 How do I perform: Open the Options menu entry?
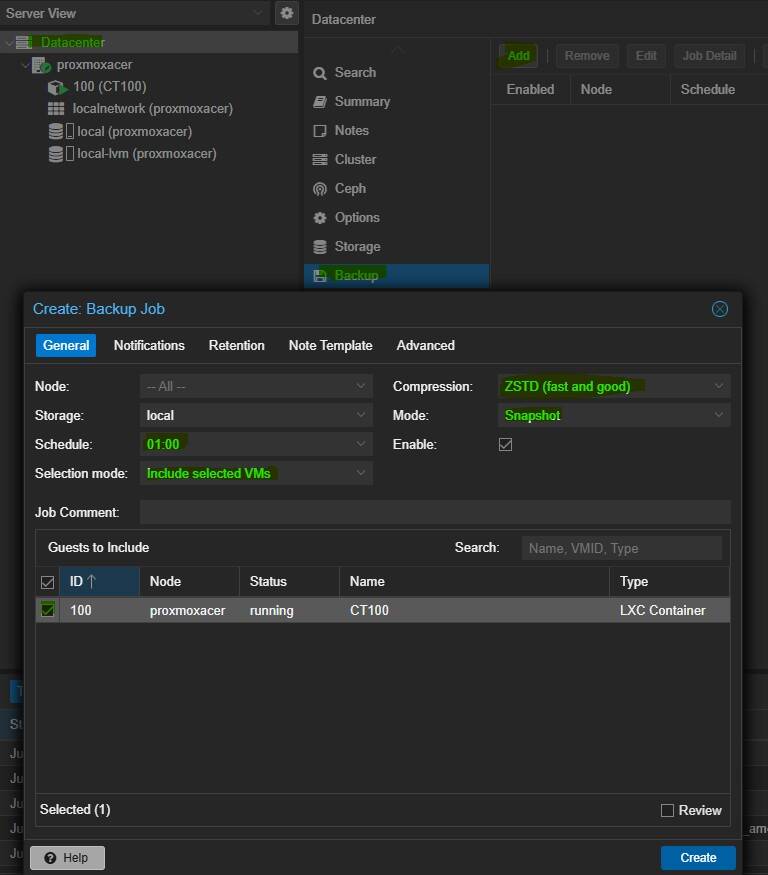click(396, 218)
